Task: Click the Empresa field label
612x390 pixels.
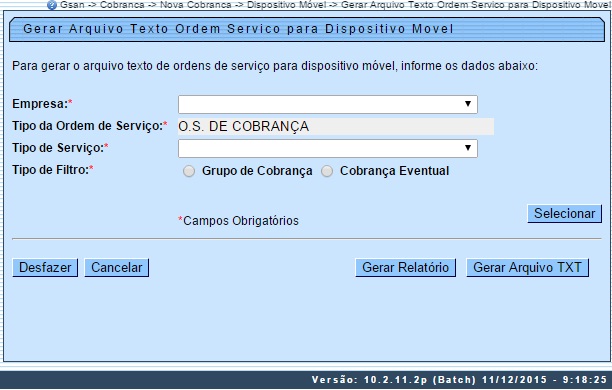Action: pos(42,104)
